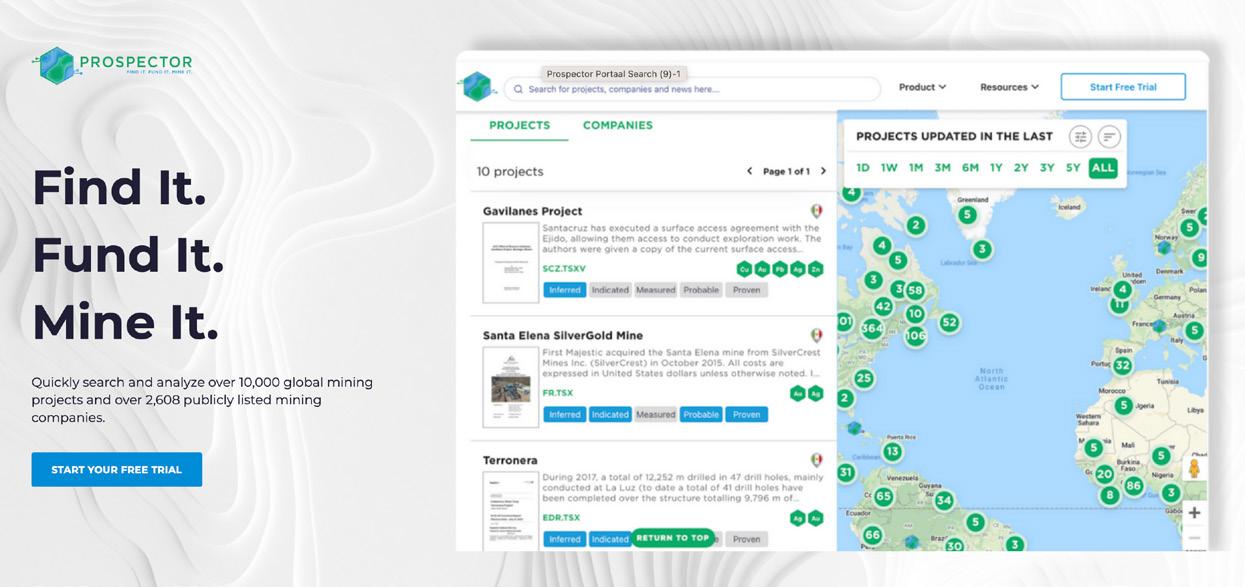Zoom in the map with the plus button
The height and width of the screenshot is (587, 1245).
[x=1194, y=512]
